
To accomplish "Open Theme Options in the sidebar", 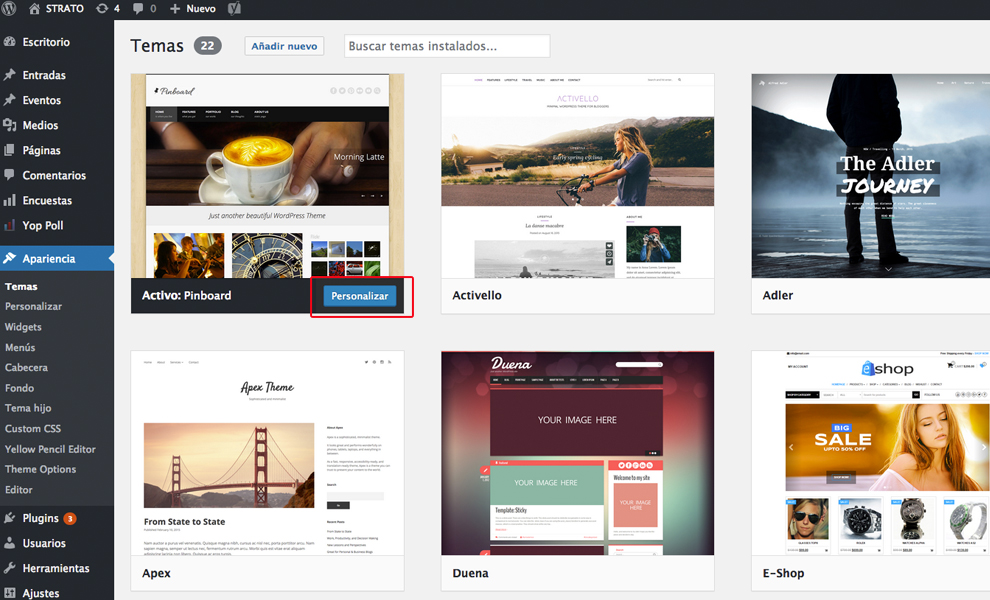I will (x=40, y=469).
